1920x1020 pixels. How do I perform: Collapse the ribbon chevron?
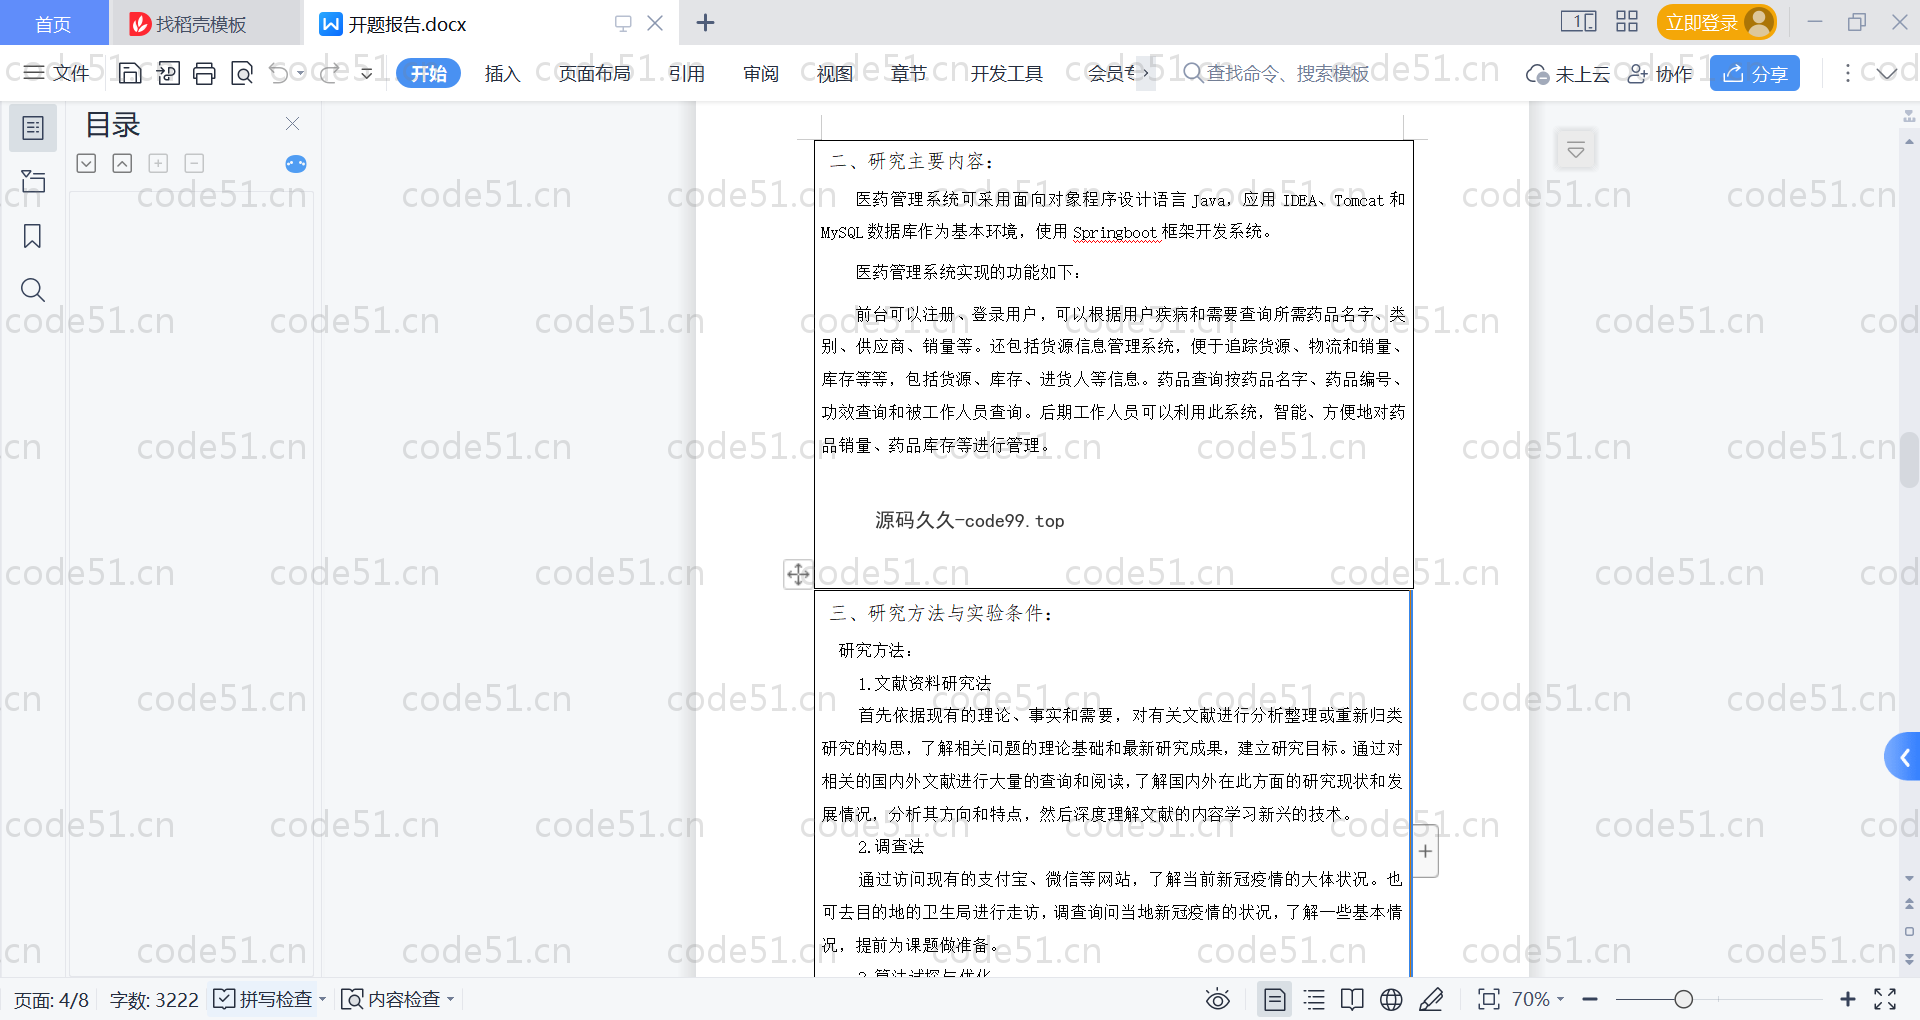1886,73
